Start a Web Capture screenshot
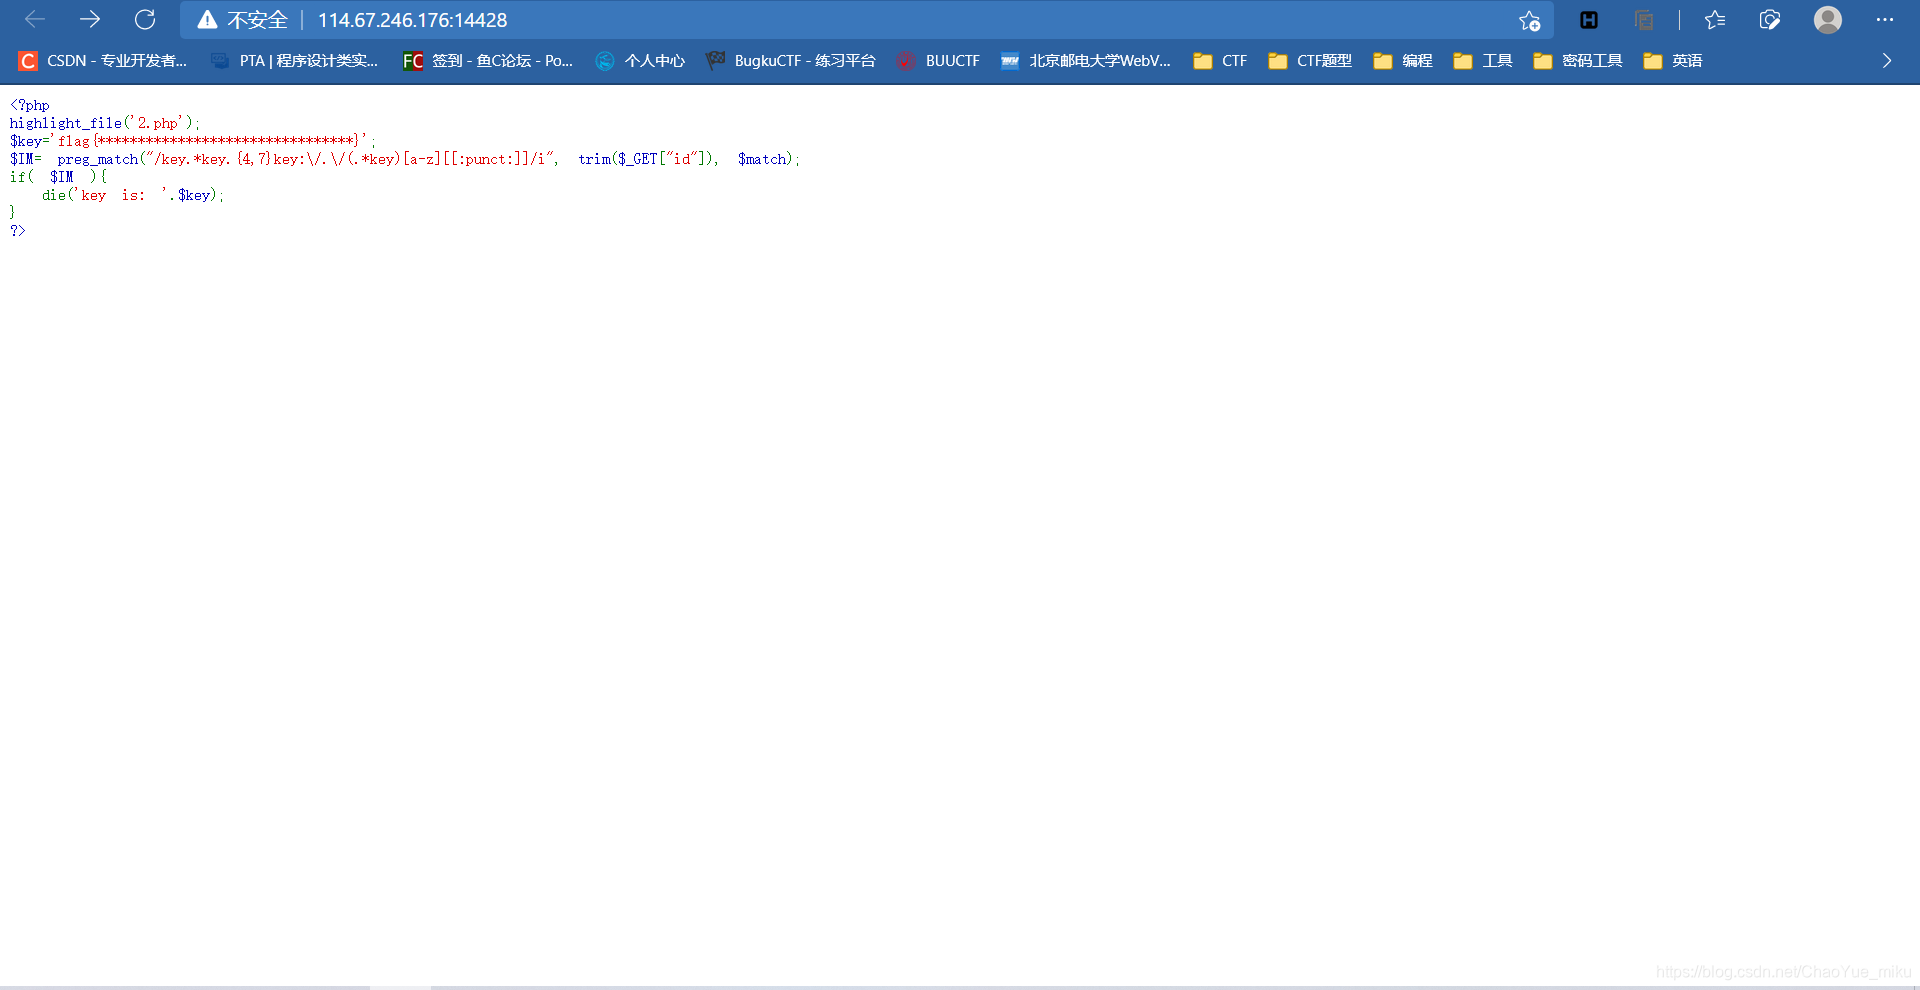 tap(1770, 20)
